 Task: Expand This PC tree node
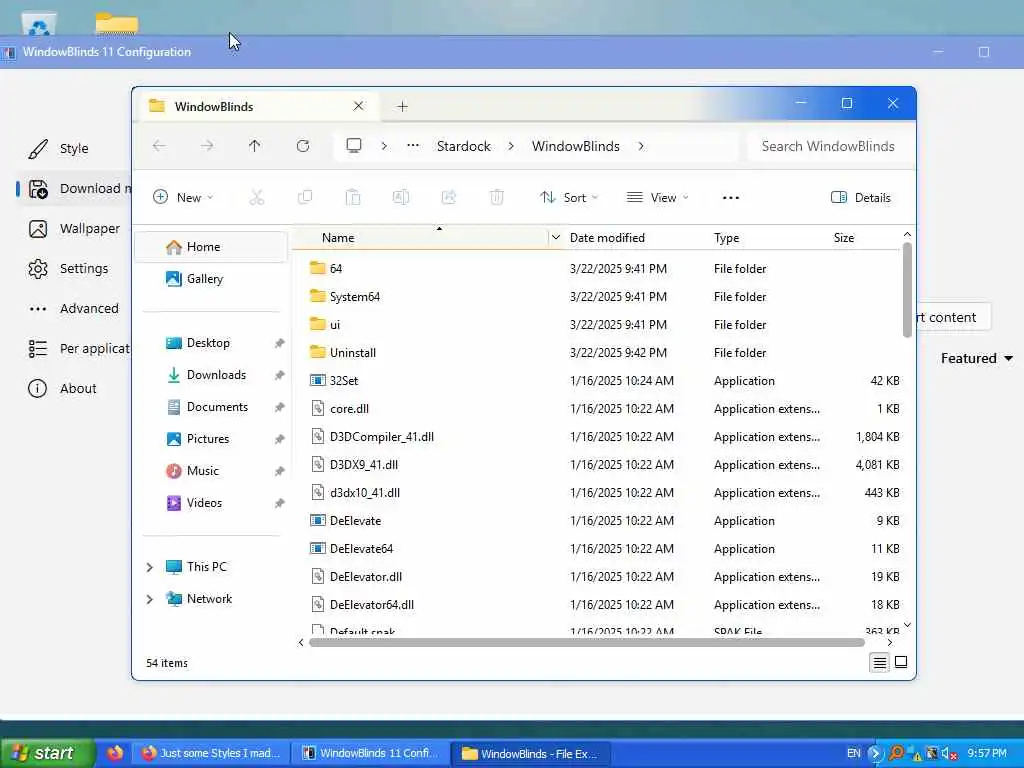click(150, 568)
